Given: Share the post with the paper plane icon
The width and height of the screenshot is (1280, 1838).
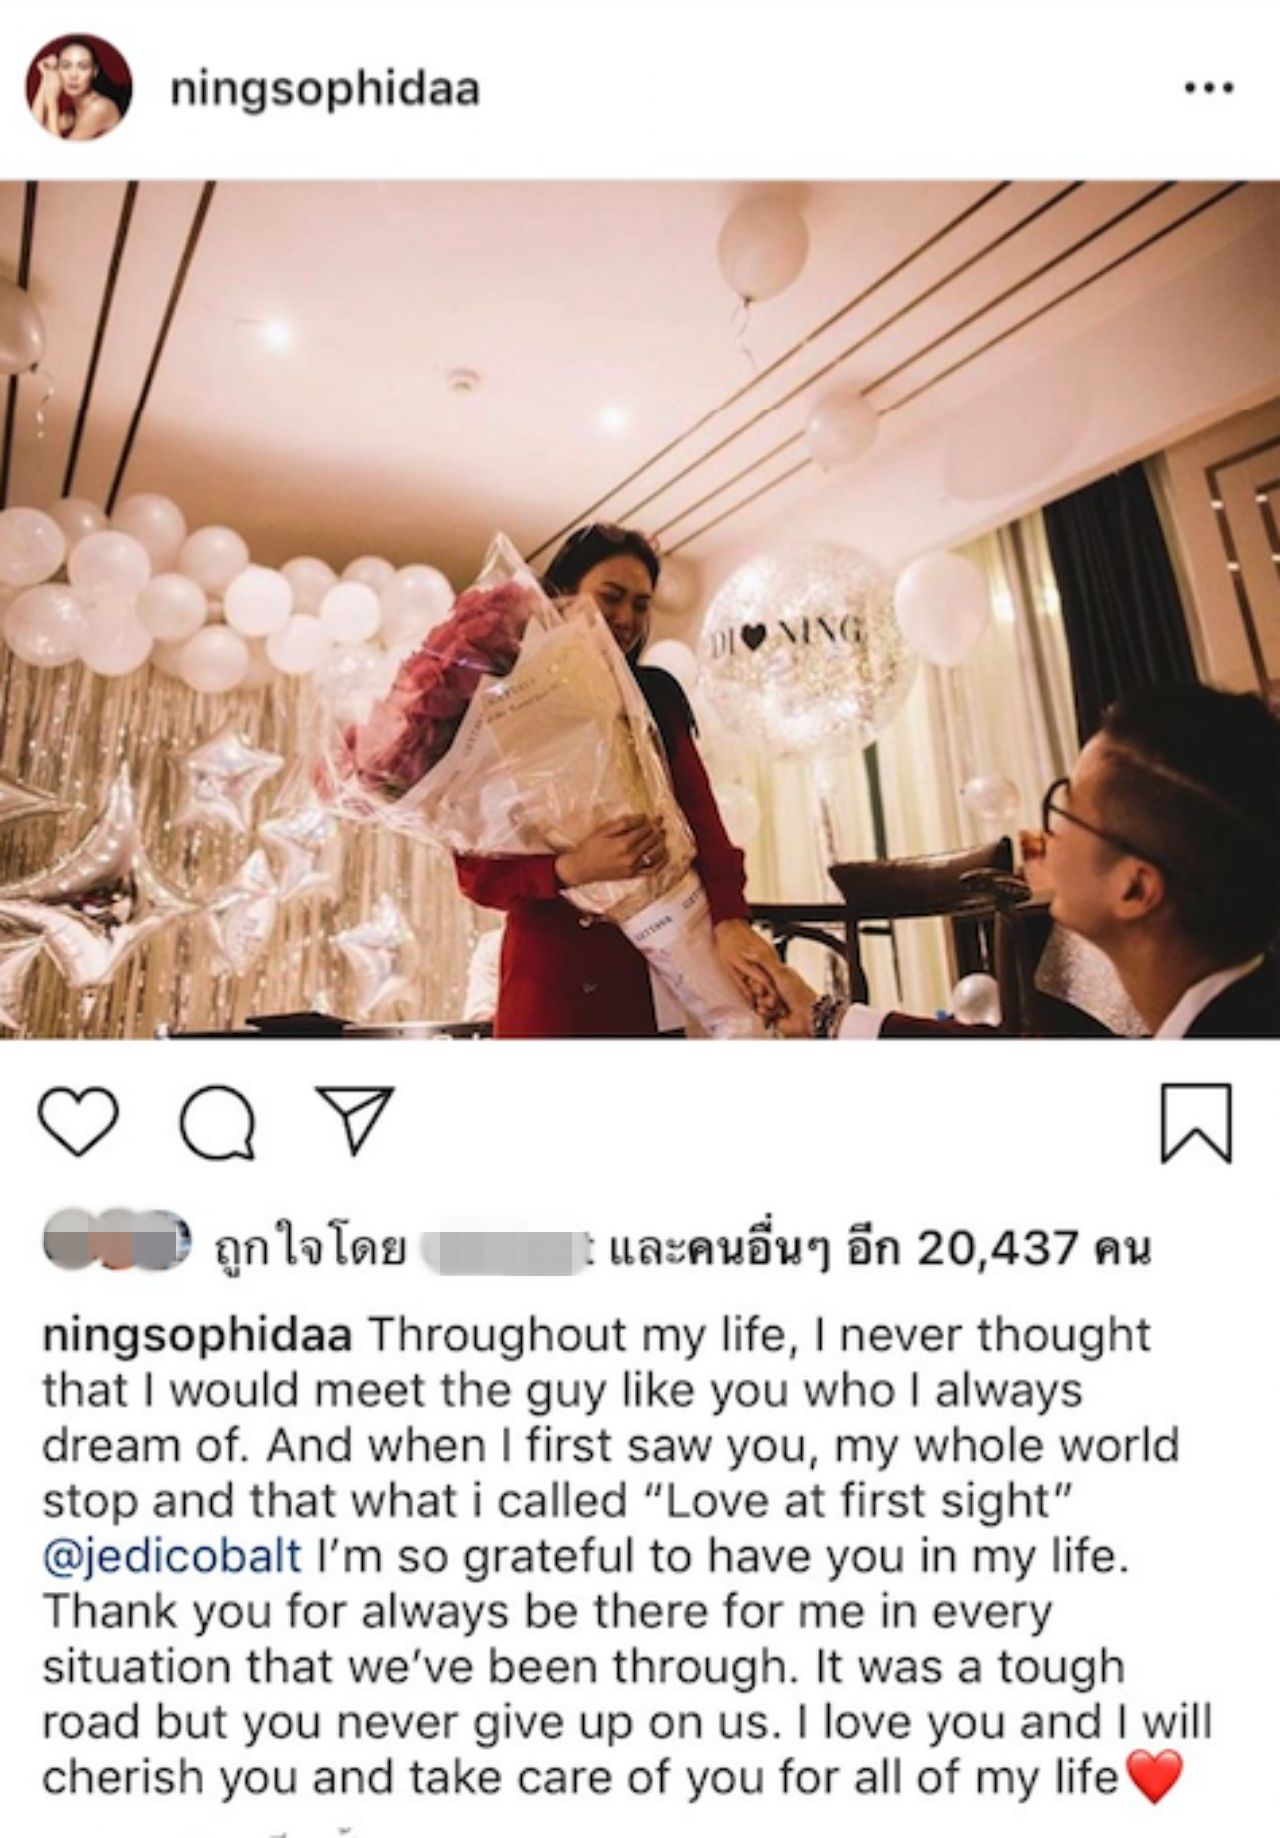Looking at the screenshot, I should point(353,1121).
